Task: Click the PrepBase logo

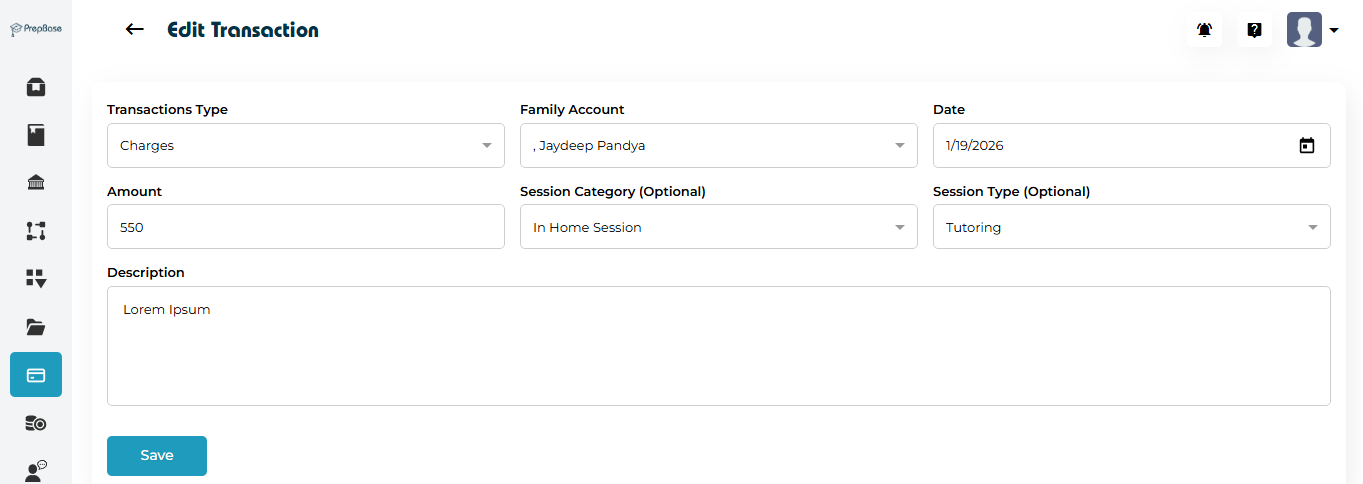Action: (x=36, y=30)
